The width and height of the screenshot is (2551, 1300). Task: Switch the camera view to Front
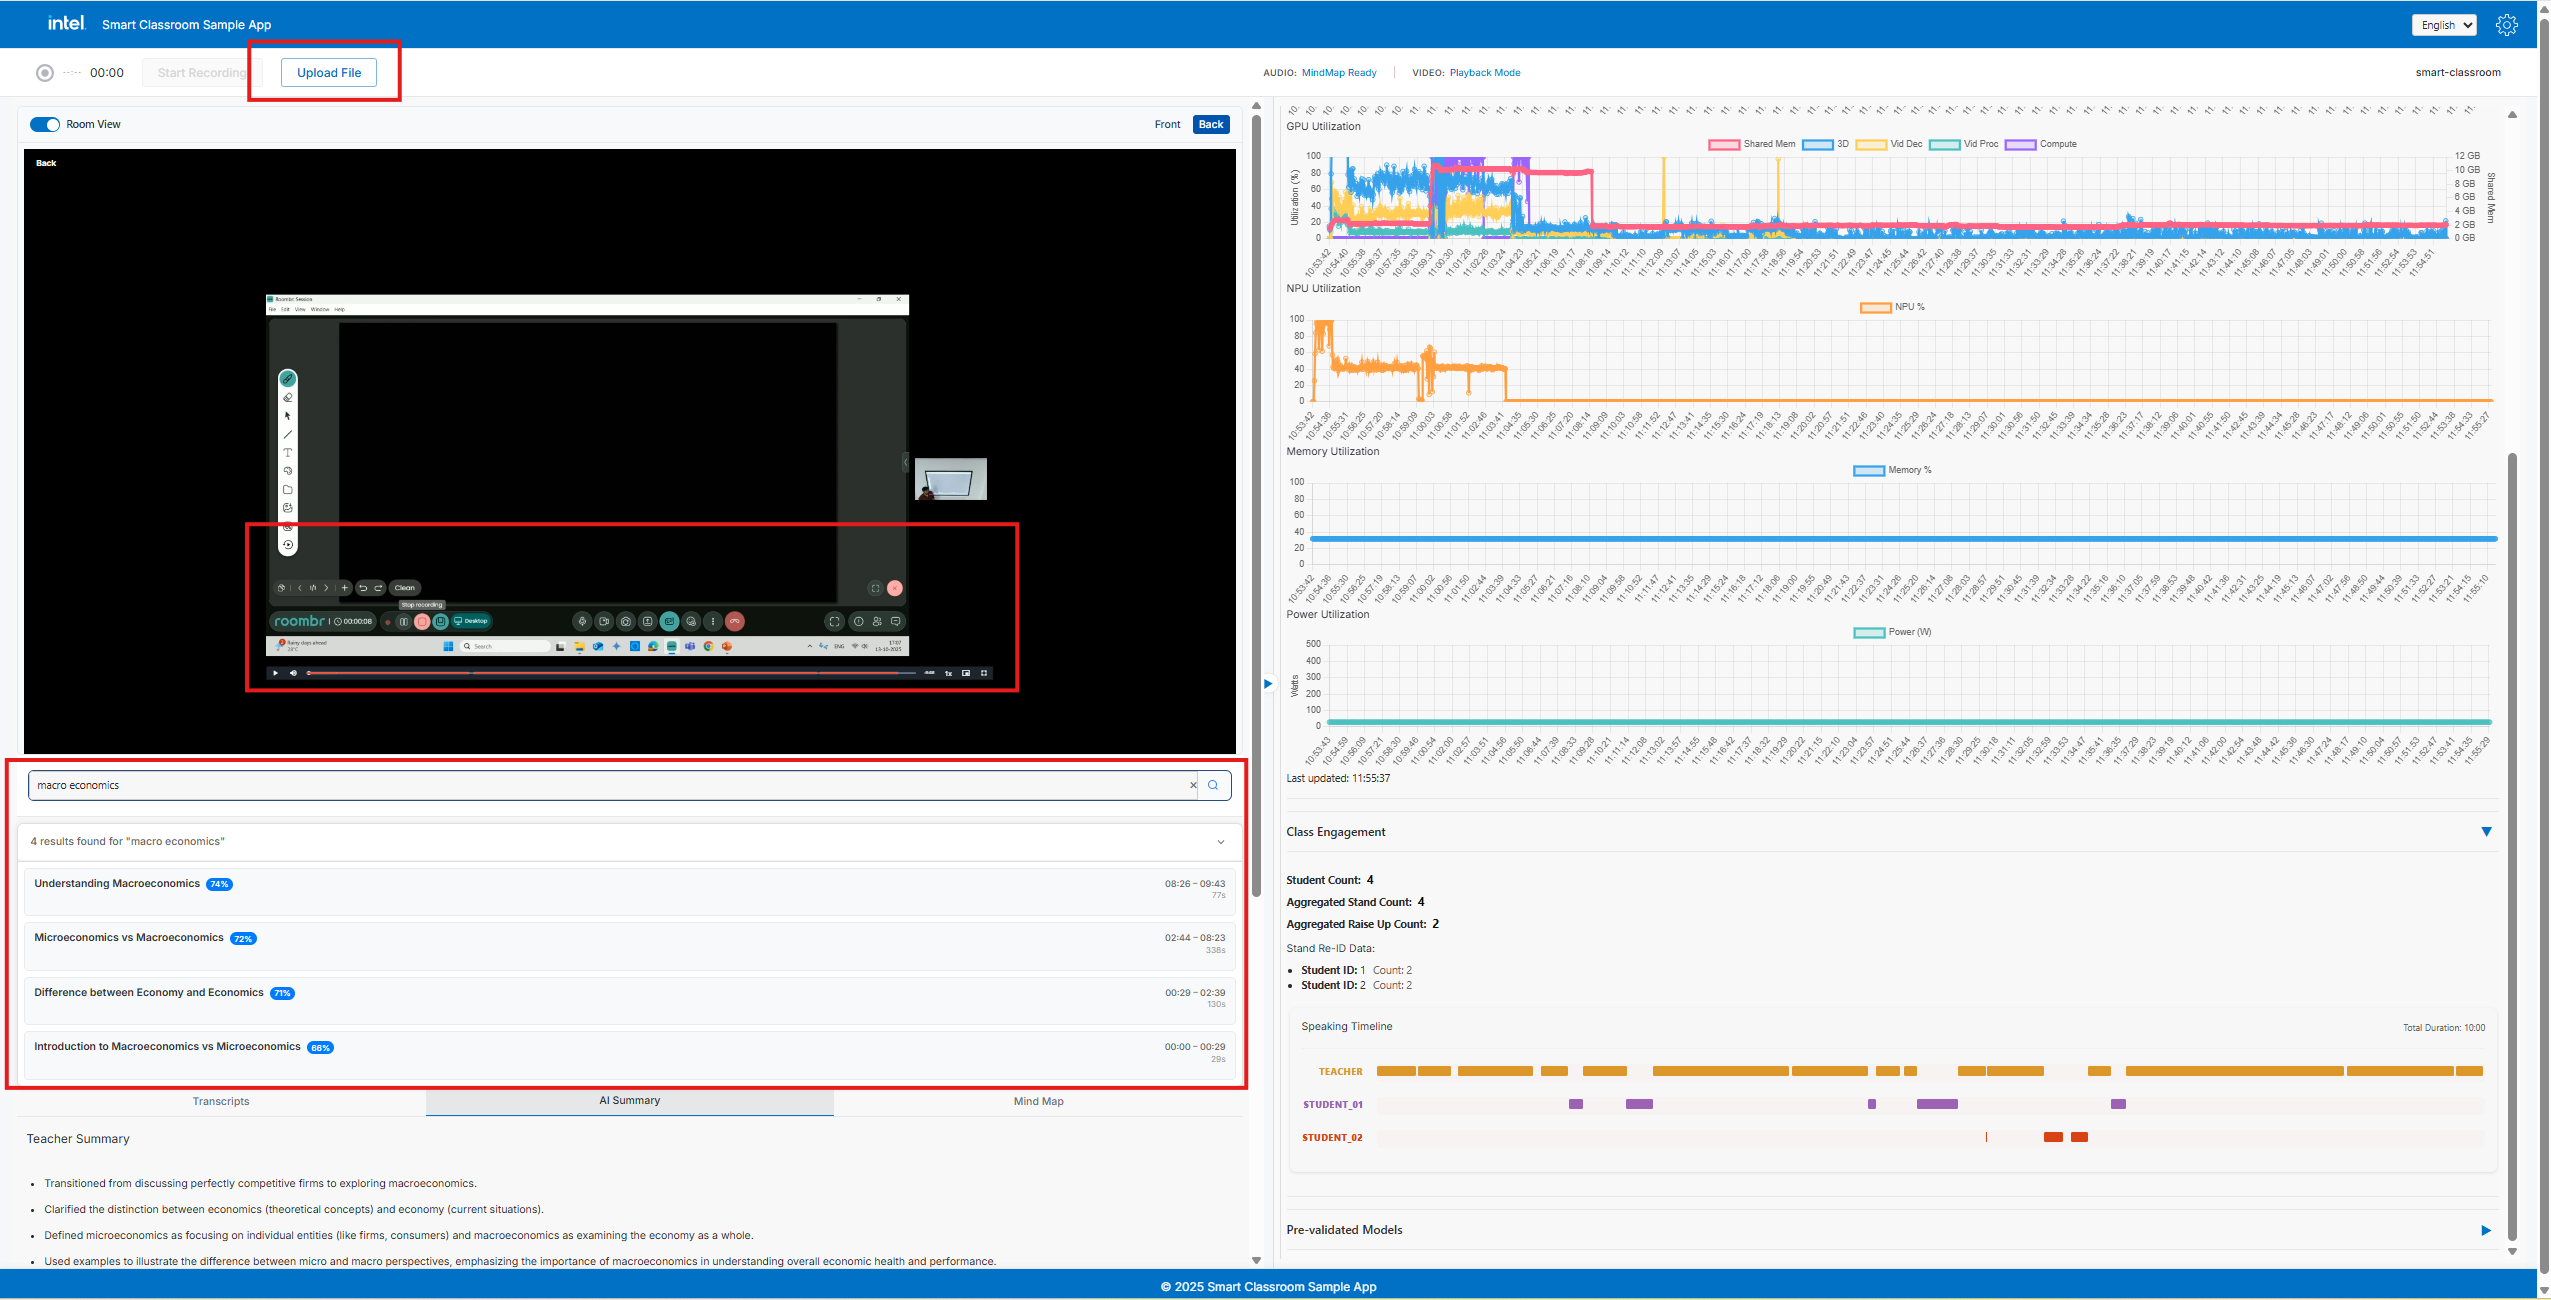(x=1166, y=124)
